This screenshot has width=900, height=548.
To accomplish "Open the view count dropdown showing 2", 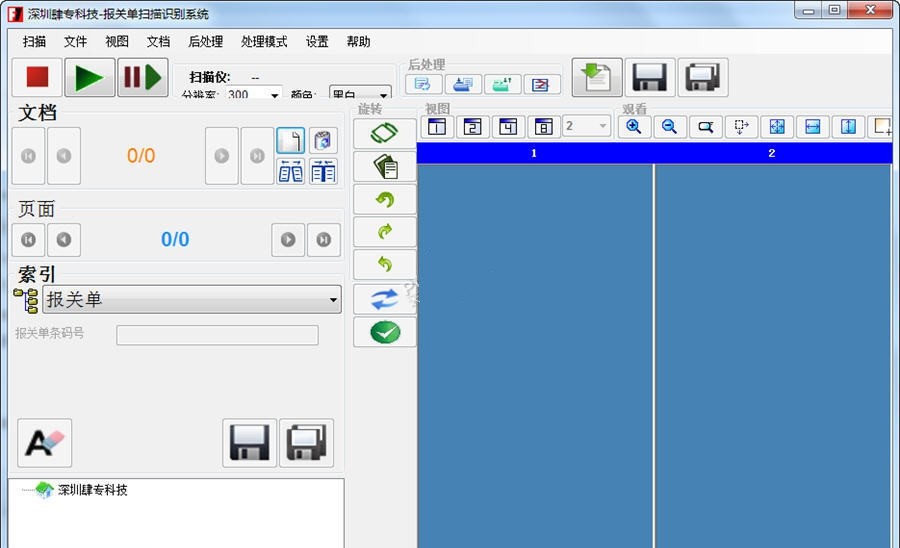I will [x=586, y=126].
